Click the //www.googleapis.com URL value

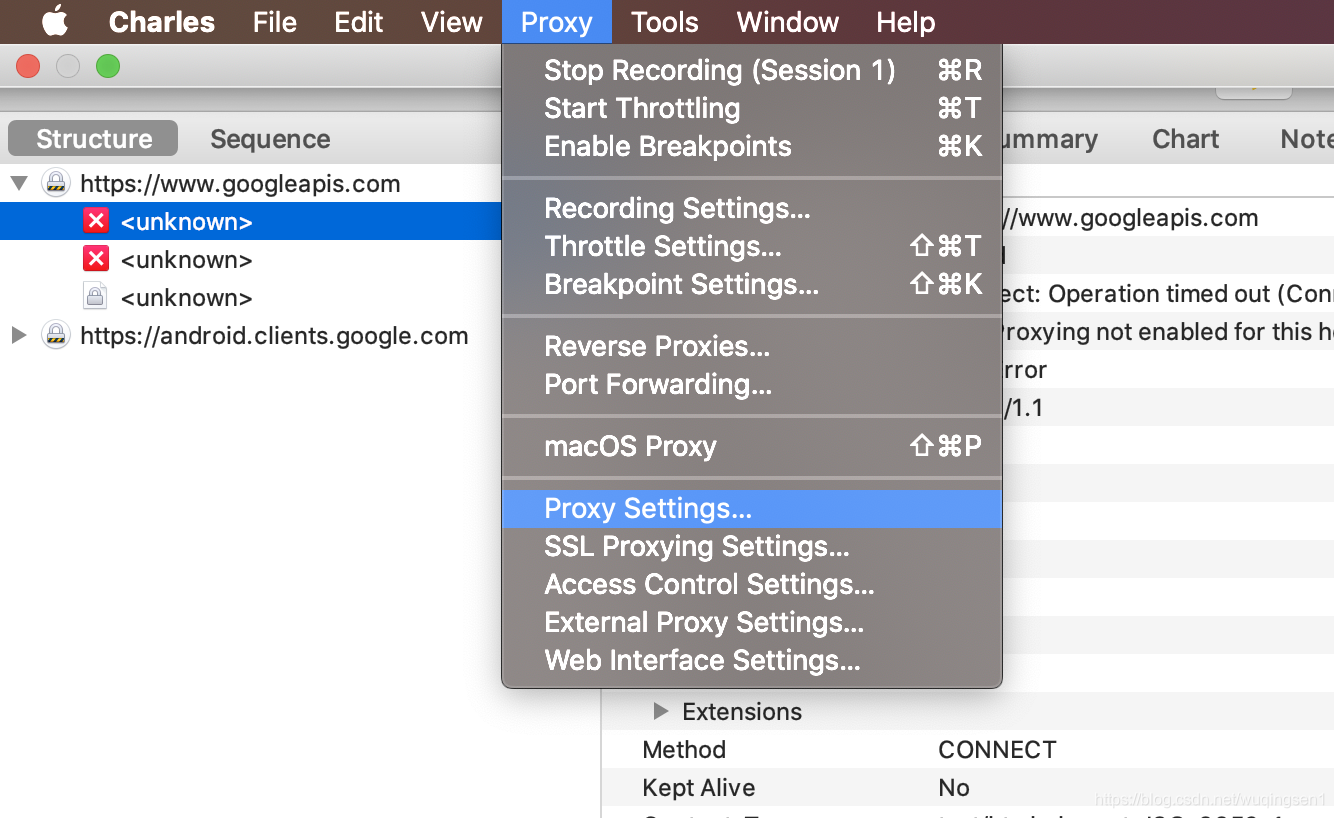coord(1130,218)
